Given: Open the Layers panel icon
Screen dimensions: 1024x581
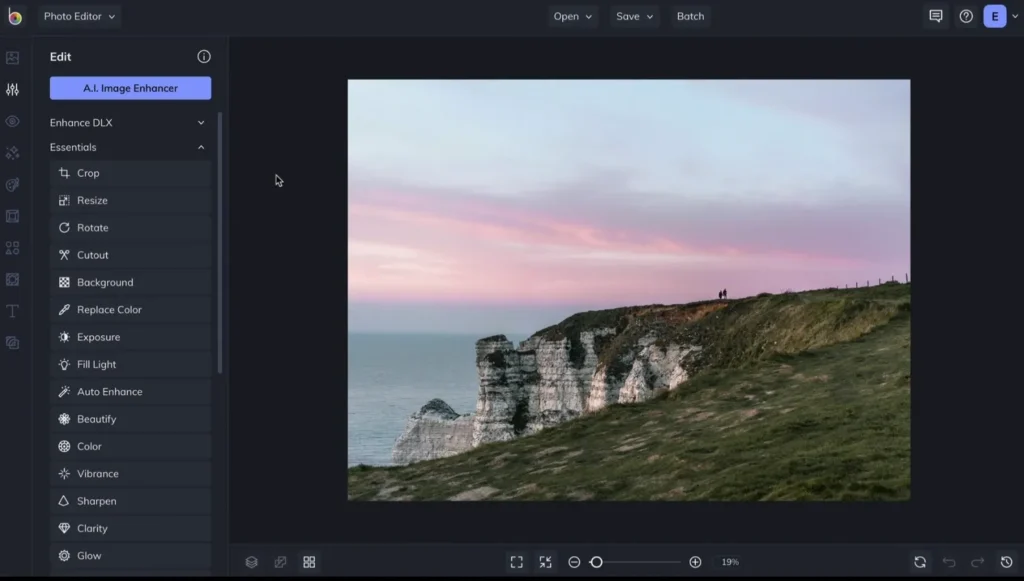Looking at the screenshot, I should [252, 562].
